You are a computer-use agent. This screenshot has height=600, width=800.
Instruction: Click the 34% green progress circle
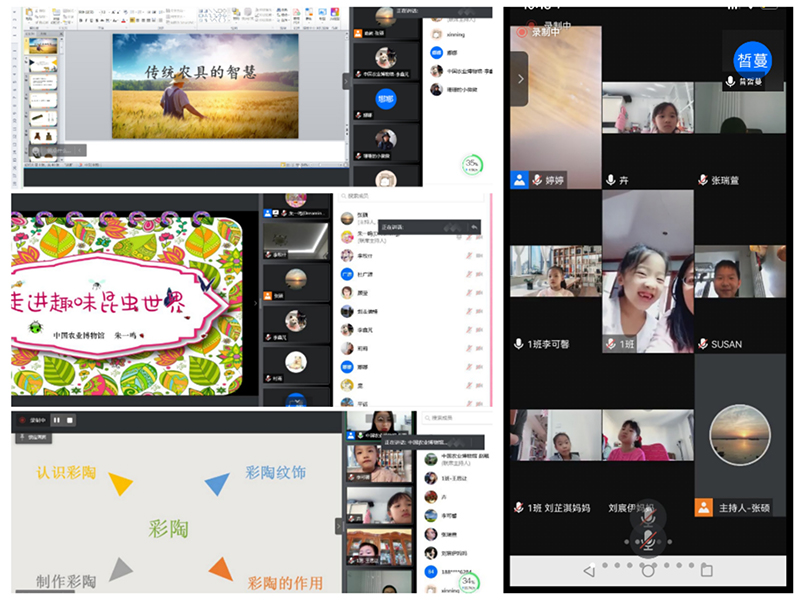pyautogui.click(x=468, y=582)
